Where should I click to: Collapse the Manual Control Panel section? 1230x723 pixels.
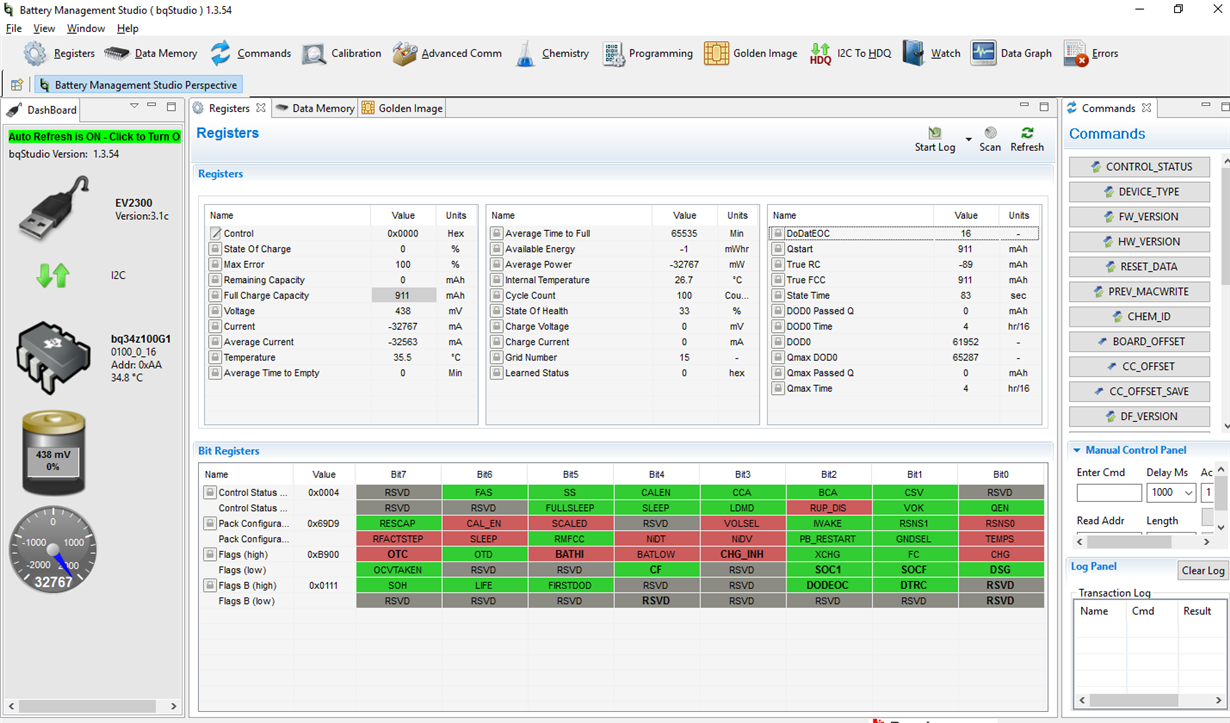click(1077, 450)
